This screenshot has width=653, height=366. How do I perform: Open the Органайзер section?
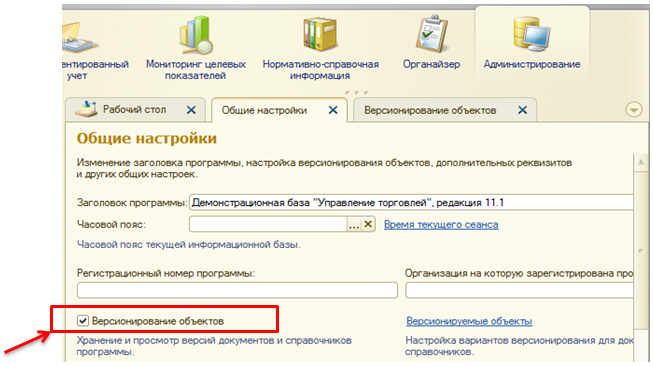click(431, 42)
